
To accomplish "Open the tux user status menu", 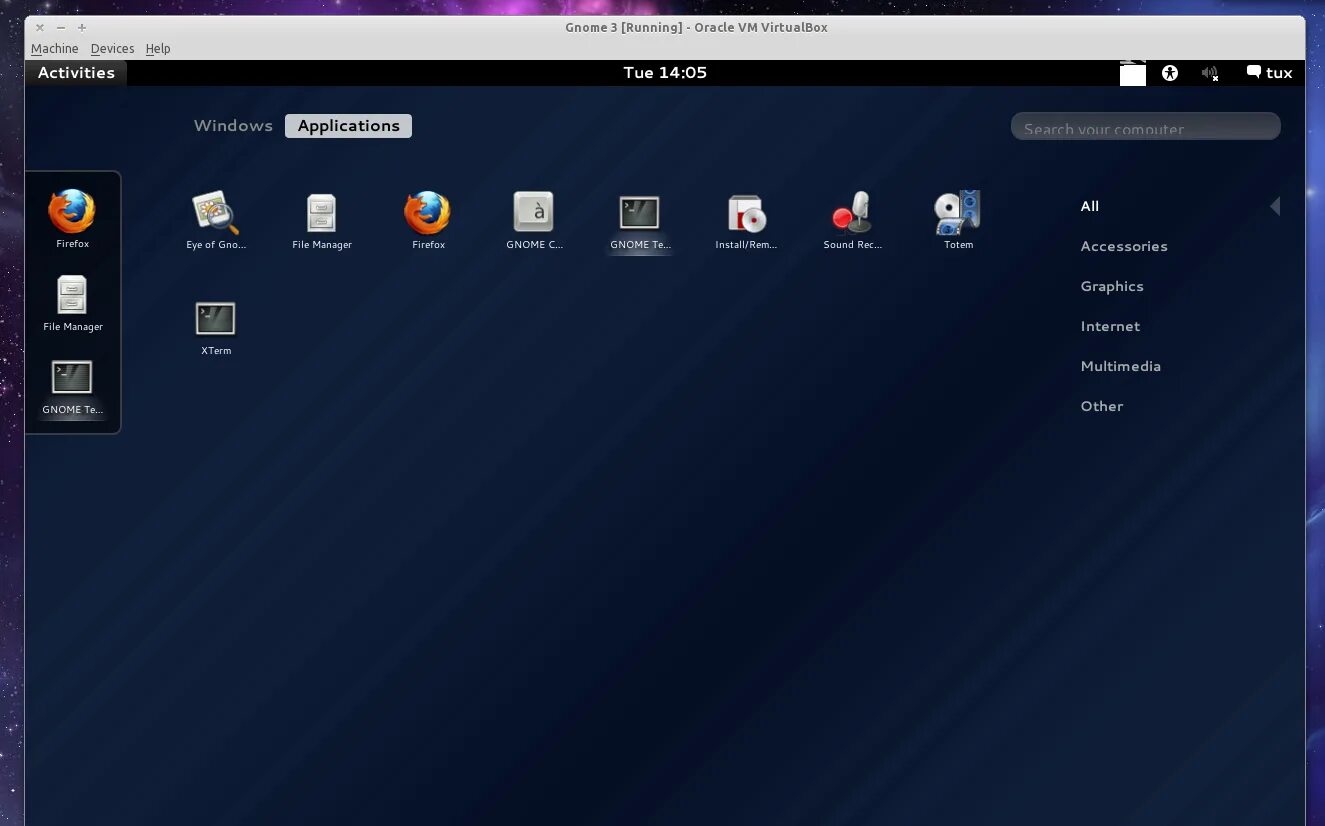I will tap(1268, 72).
